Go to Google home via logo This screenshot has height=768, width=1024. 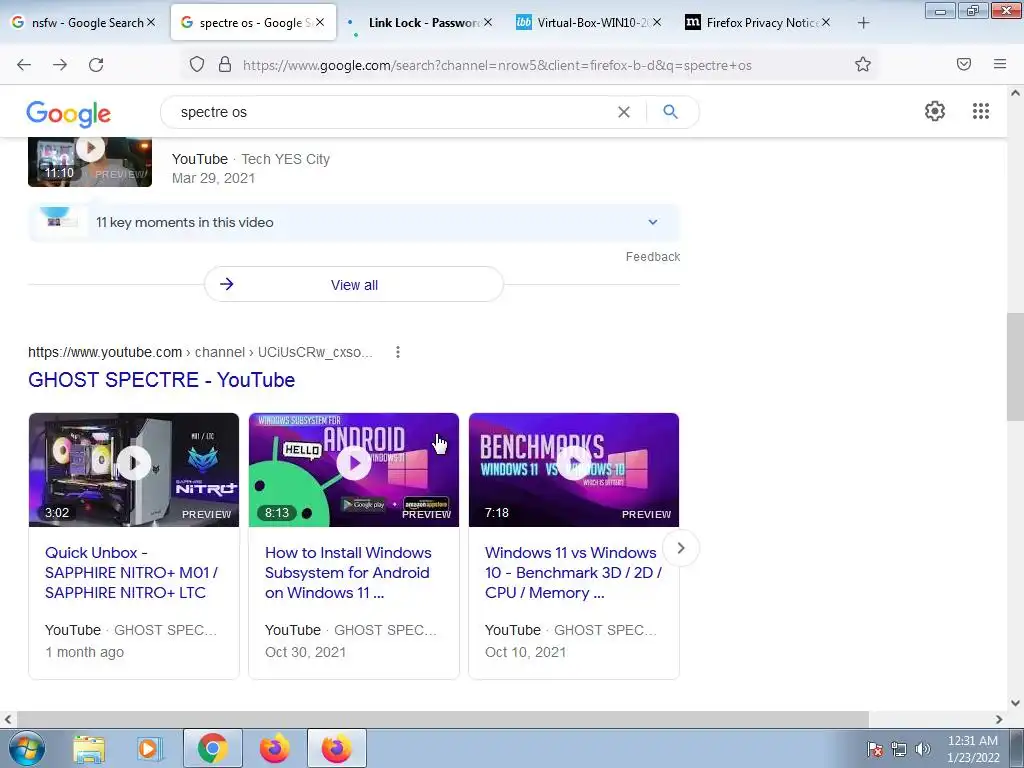(69, 114)
